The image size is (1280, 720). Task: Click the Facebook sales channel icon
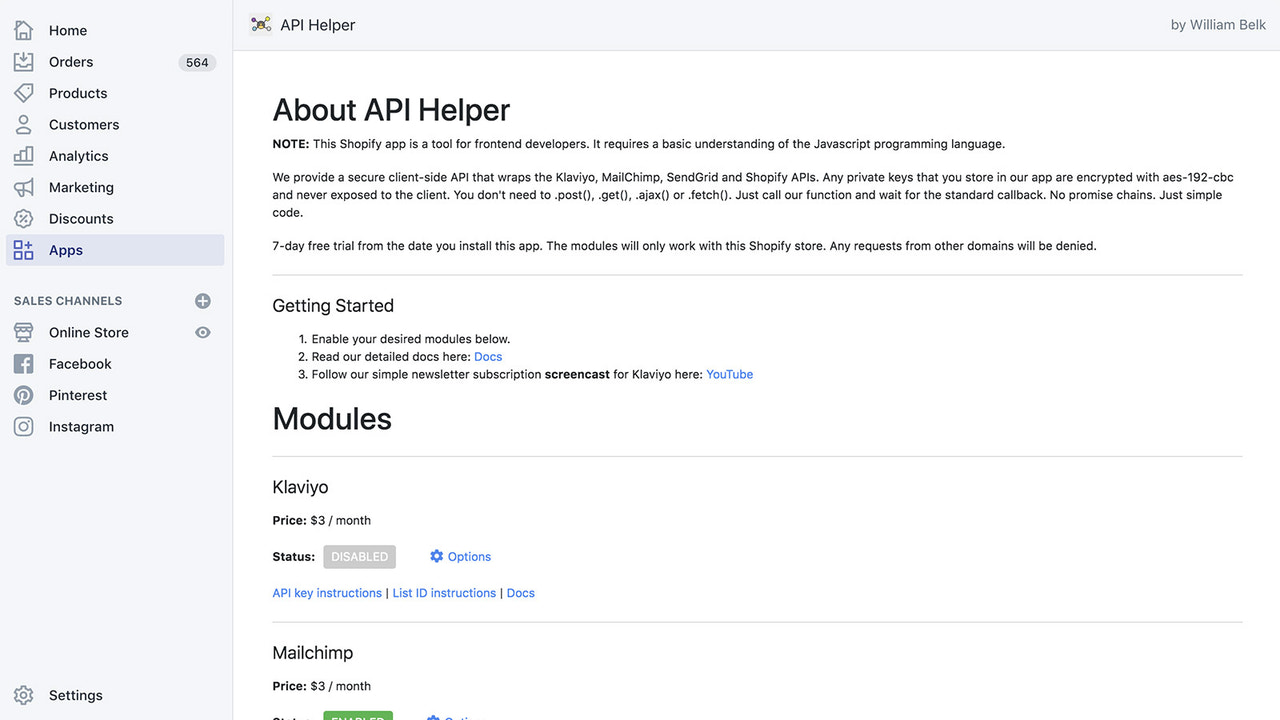[22, 364]
